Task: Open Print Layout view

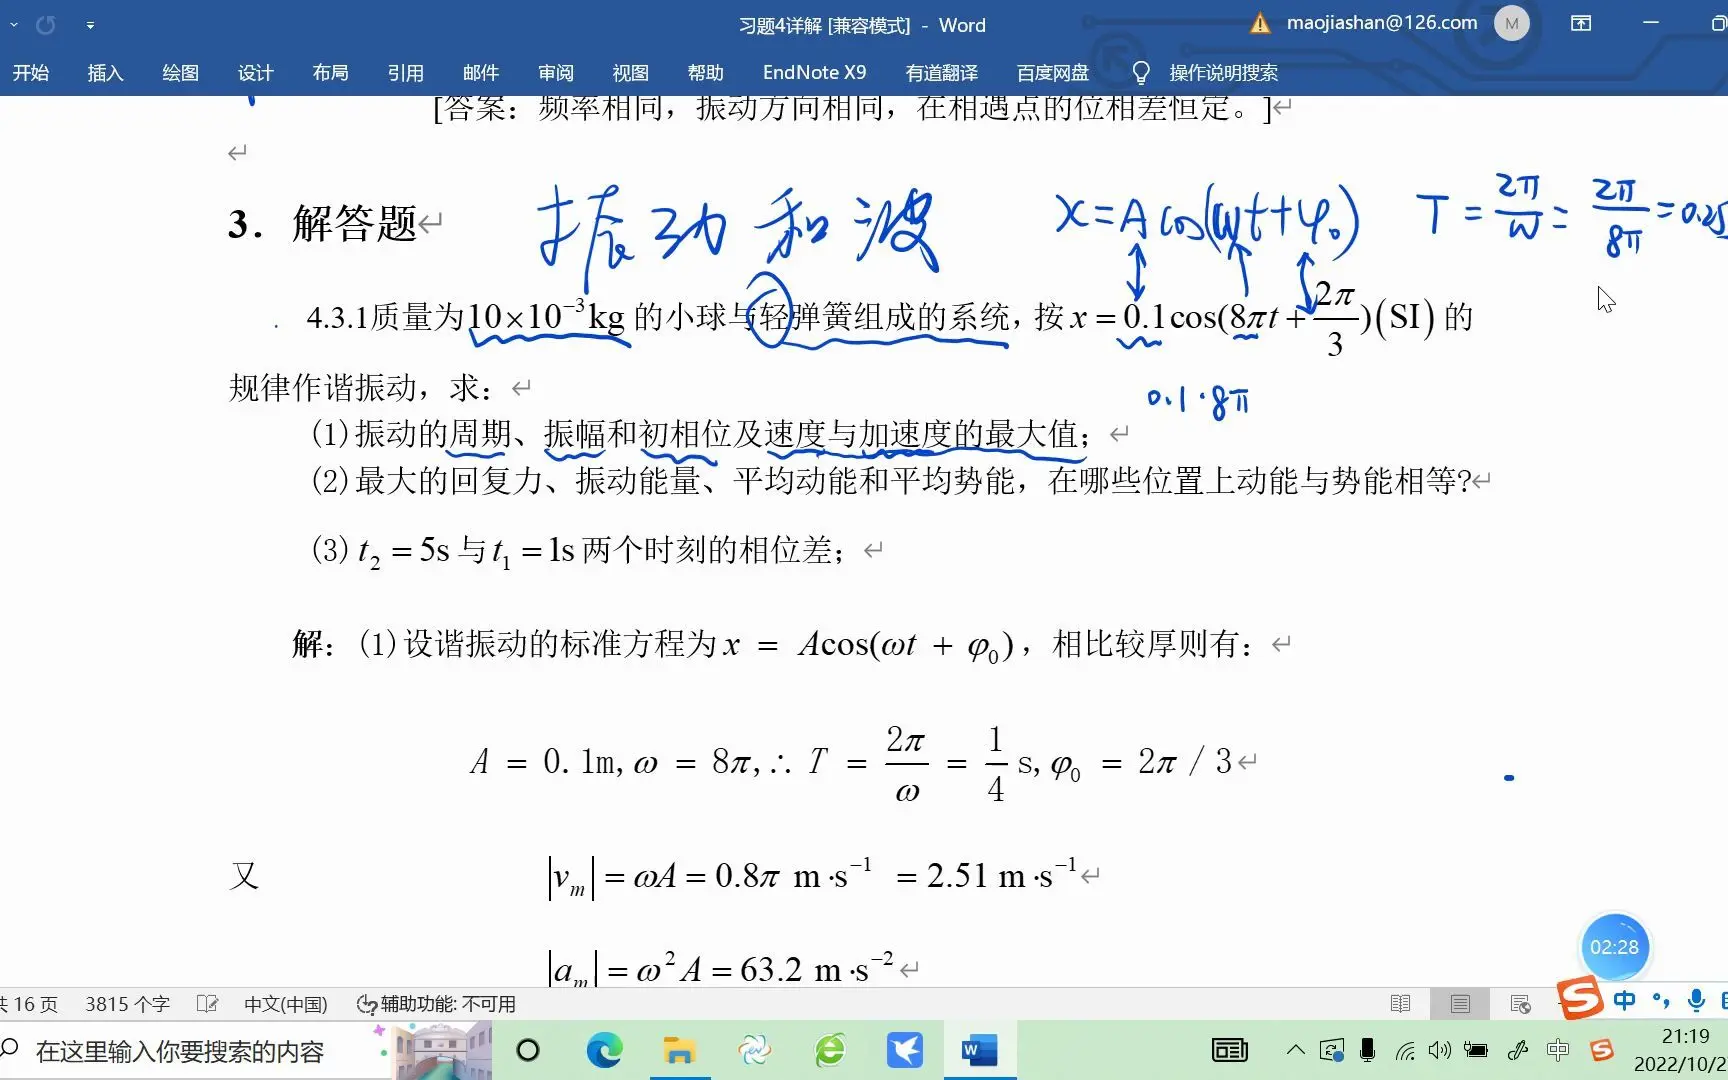Action: tap(1459, 1003)
